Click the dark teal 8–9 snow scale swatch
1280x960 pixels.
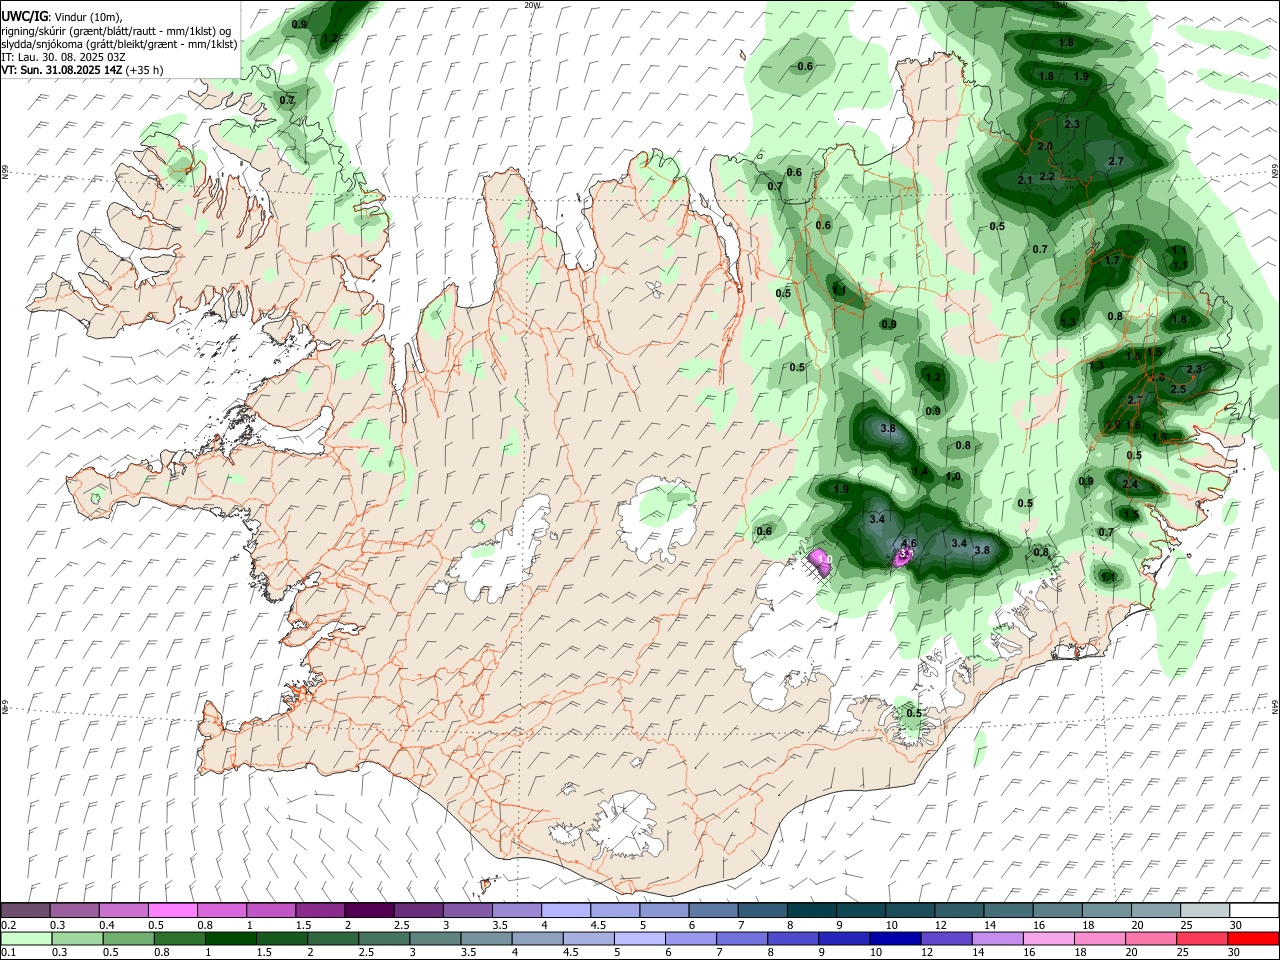[x=811, y=911]
